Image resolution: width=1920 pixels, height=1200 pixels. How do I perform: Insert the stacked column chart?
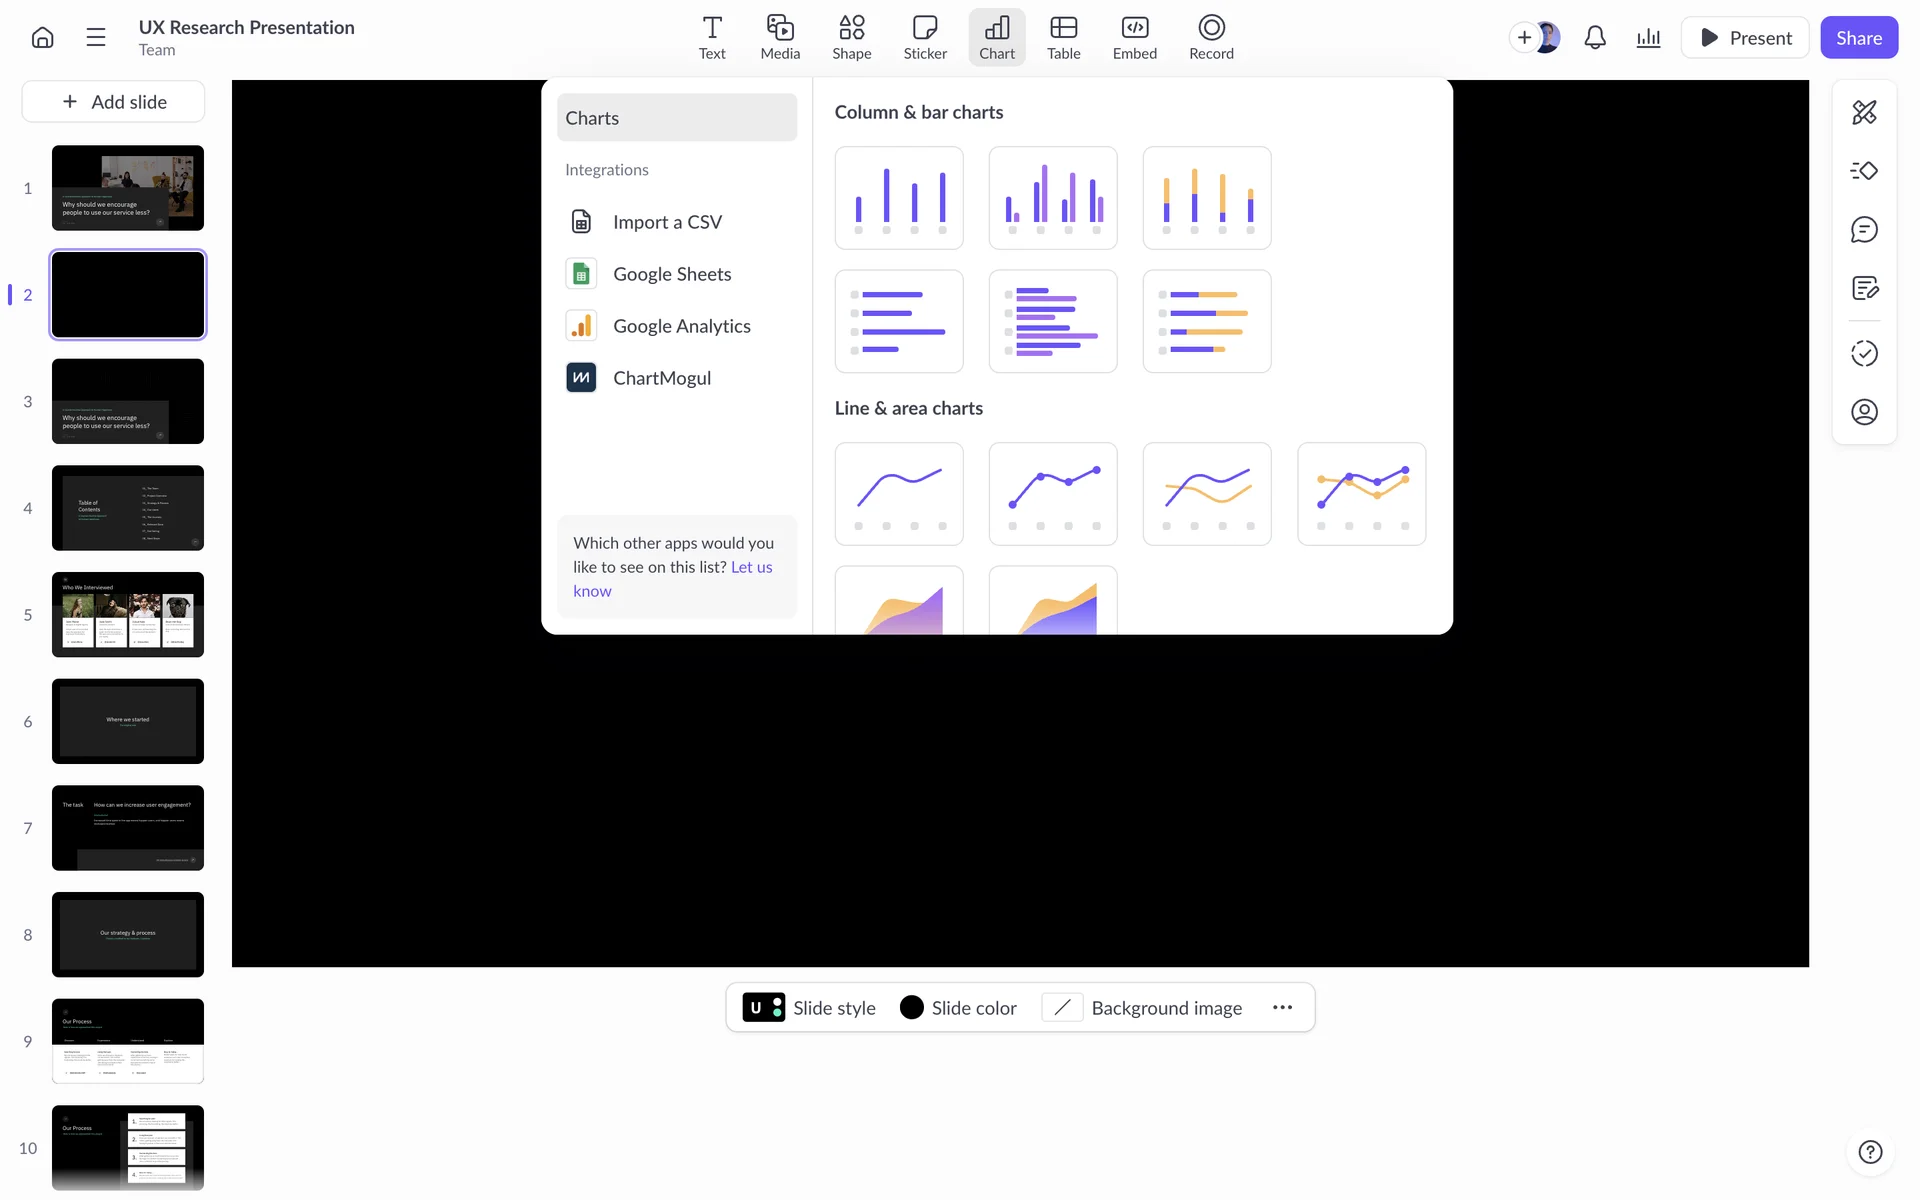1206,198
